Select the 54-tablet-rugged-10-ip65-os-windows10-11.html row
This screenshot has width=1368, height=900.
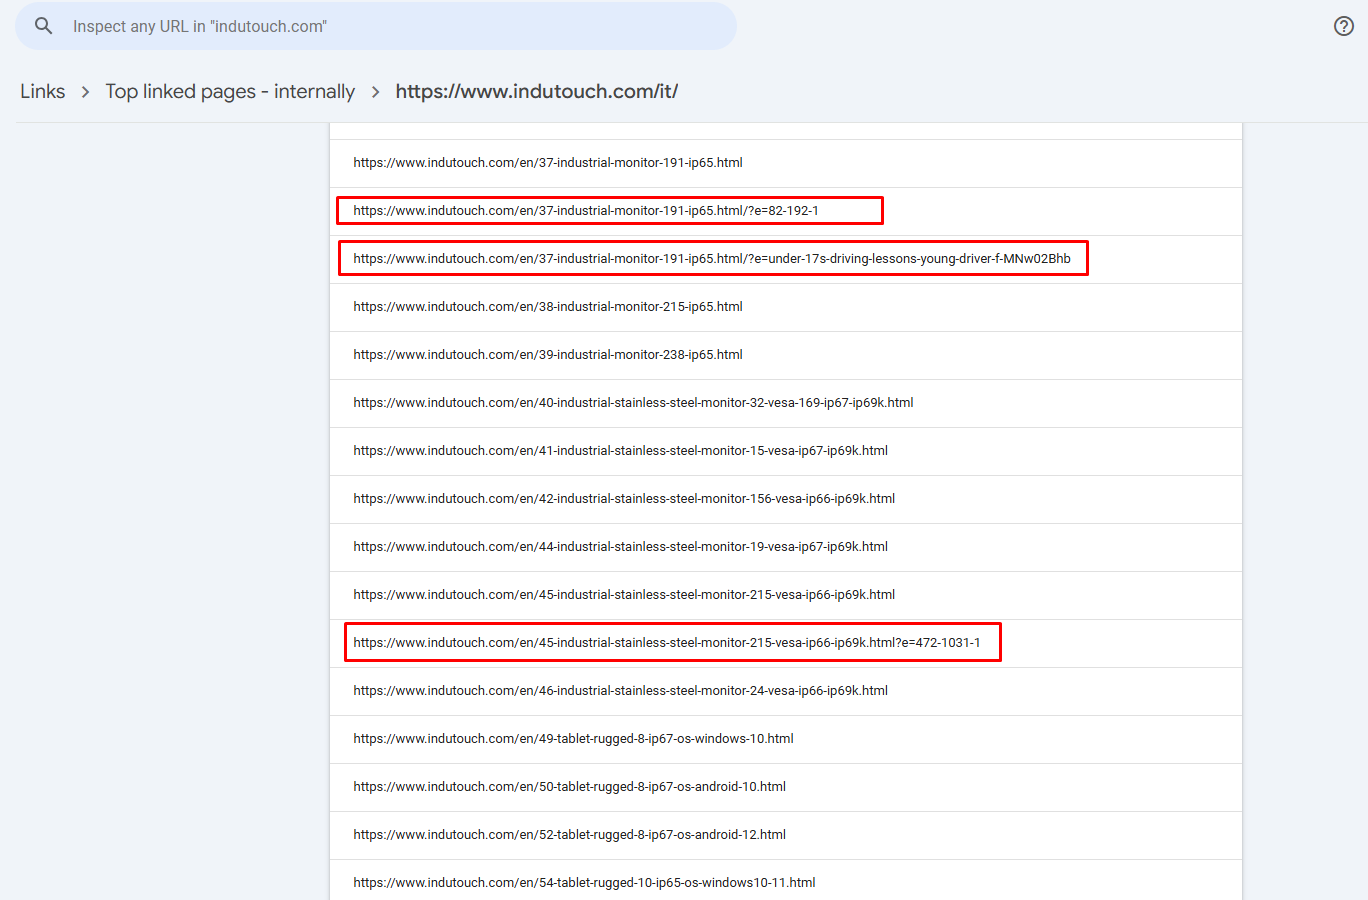pyautogui.click(x=786, y=881)
